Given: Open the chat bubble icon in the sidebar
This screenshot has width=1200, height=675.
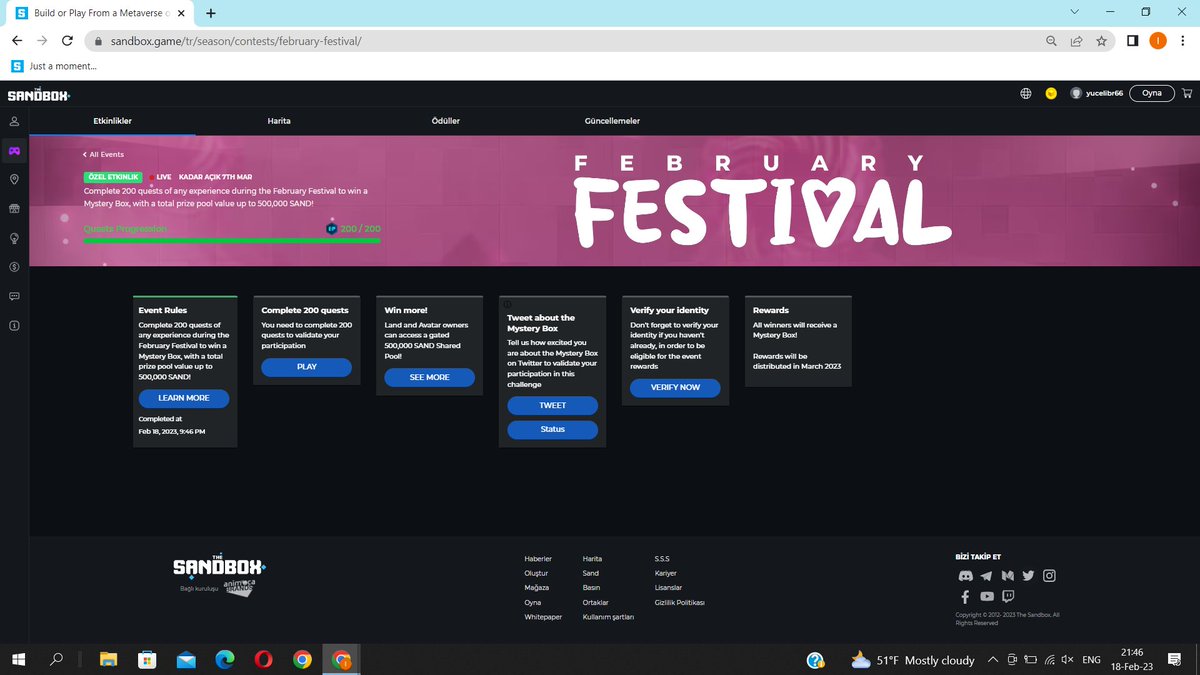Looking at the screenshot, I should tap(14, 296).
